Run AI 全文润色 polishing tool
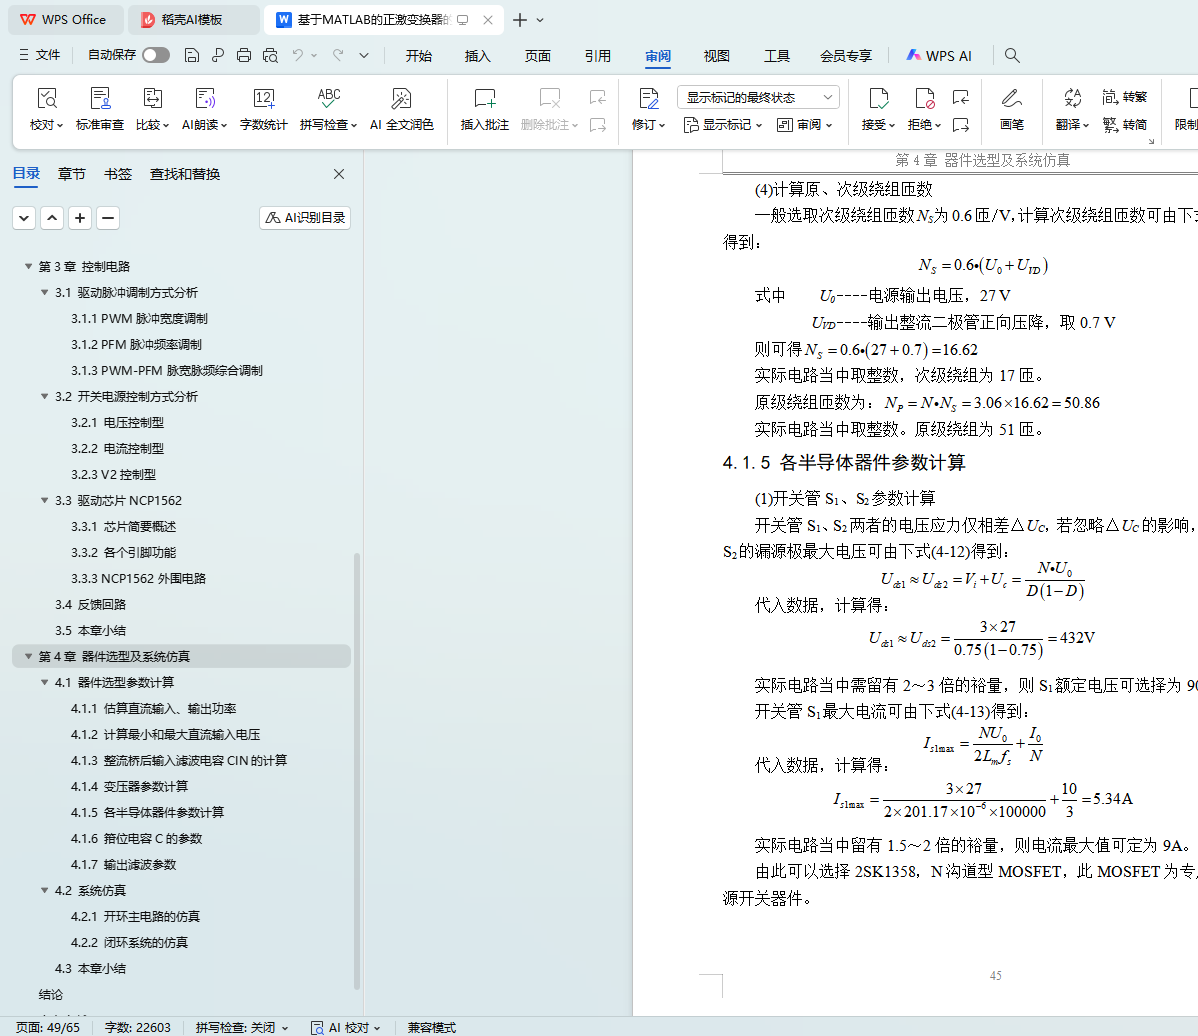 [401, 99]
